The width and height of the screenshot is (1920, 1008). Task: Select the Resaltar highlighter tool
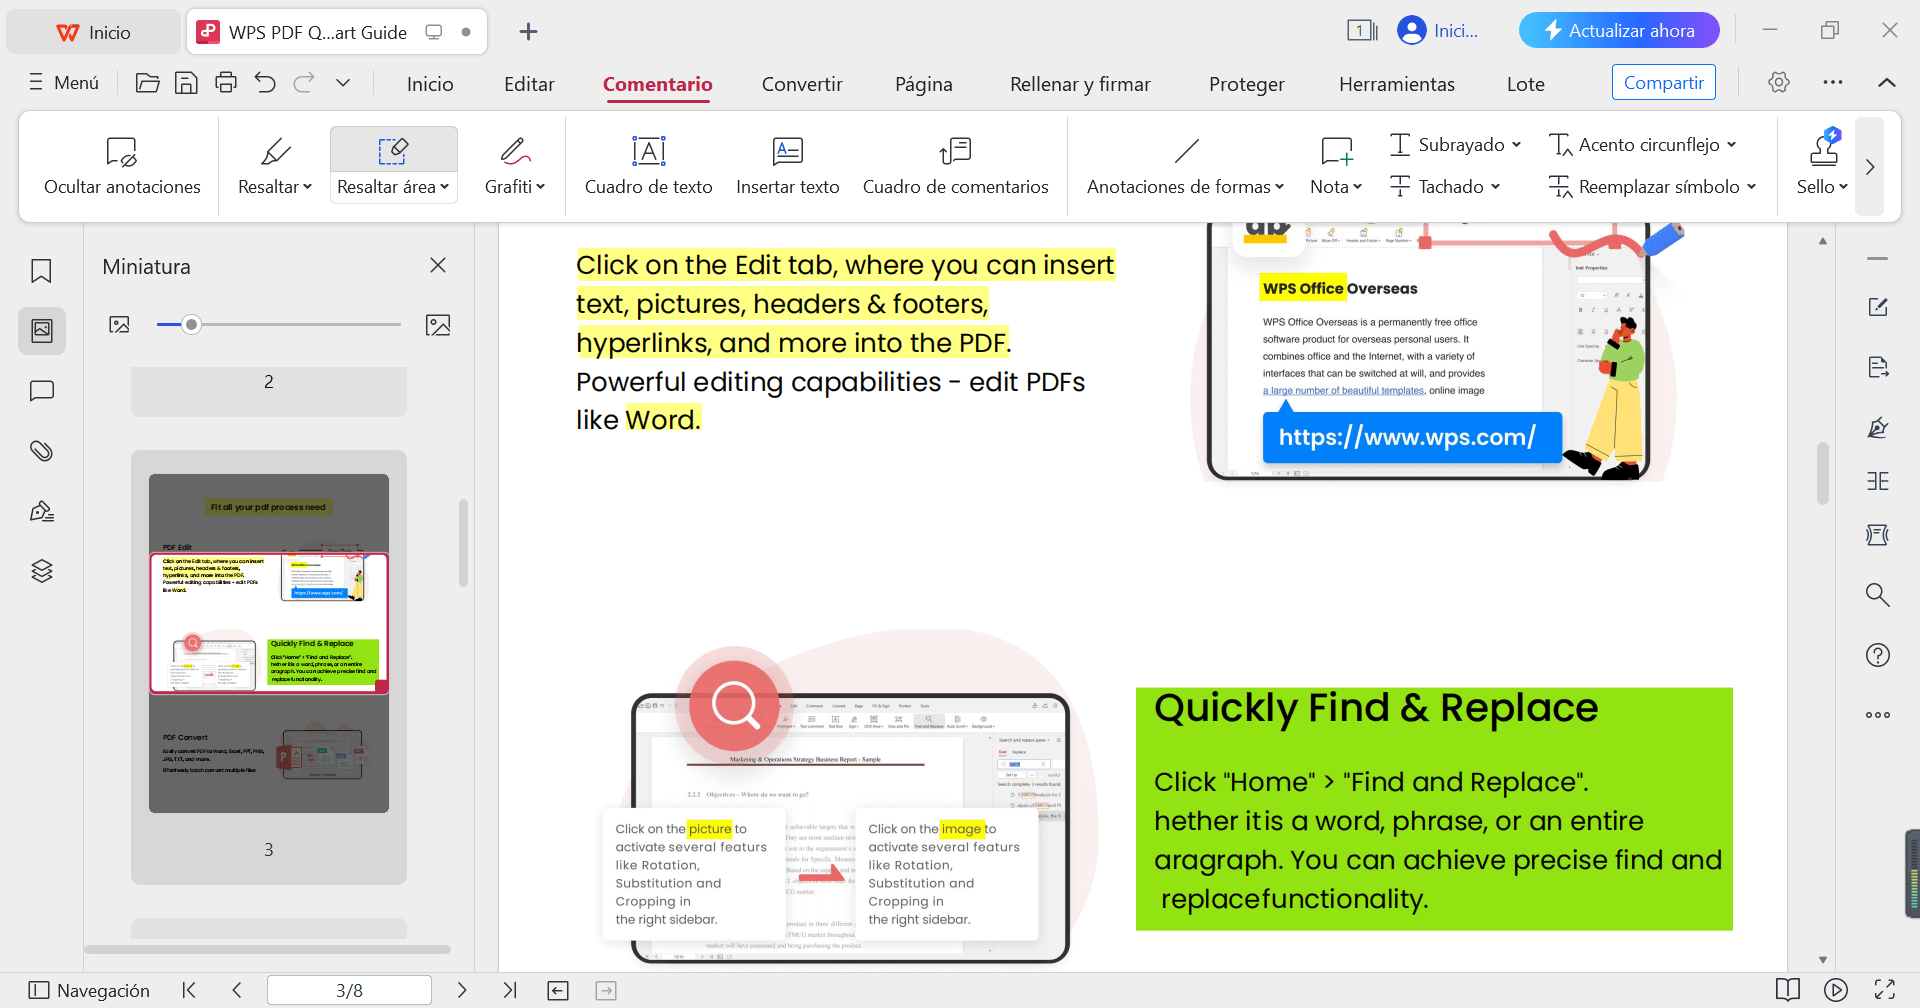tap(275, 165)
